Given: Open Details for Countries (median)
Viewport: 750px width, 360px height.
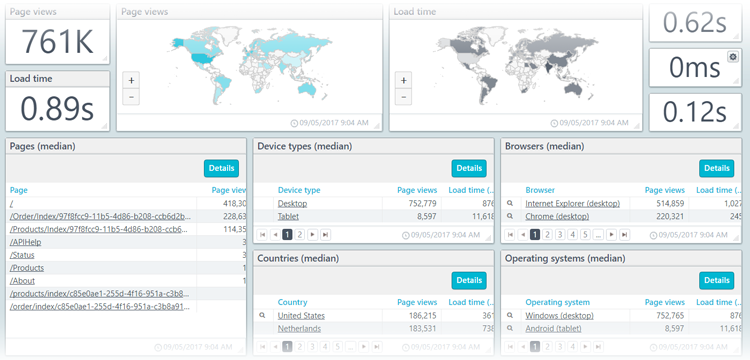Looking at the screenshot, I should (469, 280).
